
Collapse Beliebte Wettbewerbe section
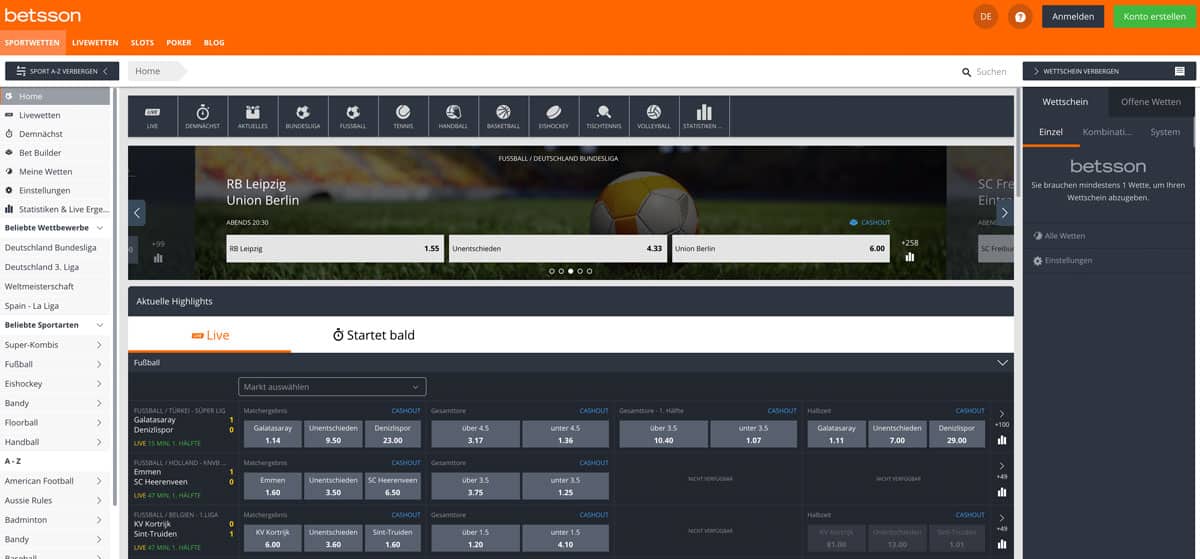pos(99,228)
